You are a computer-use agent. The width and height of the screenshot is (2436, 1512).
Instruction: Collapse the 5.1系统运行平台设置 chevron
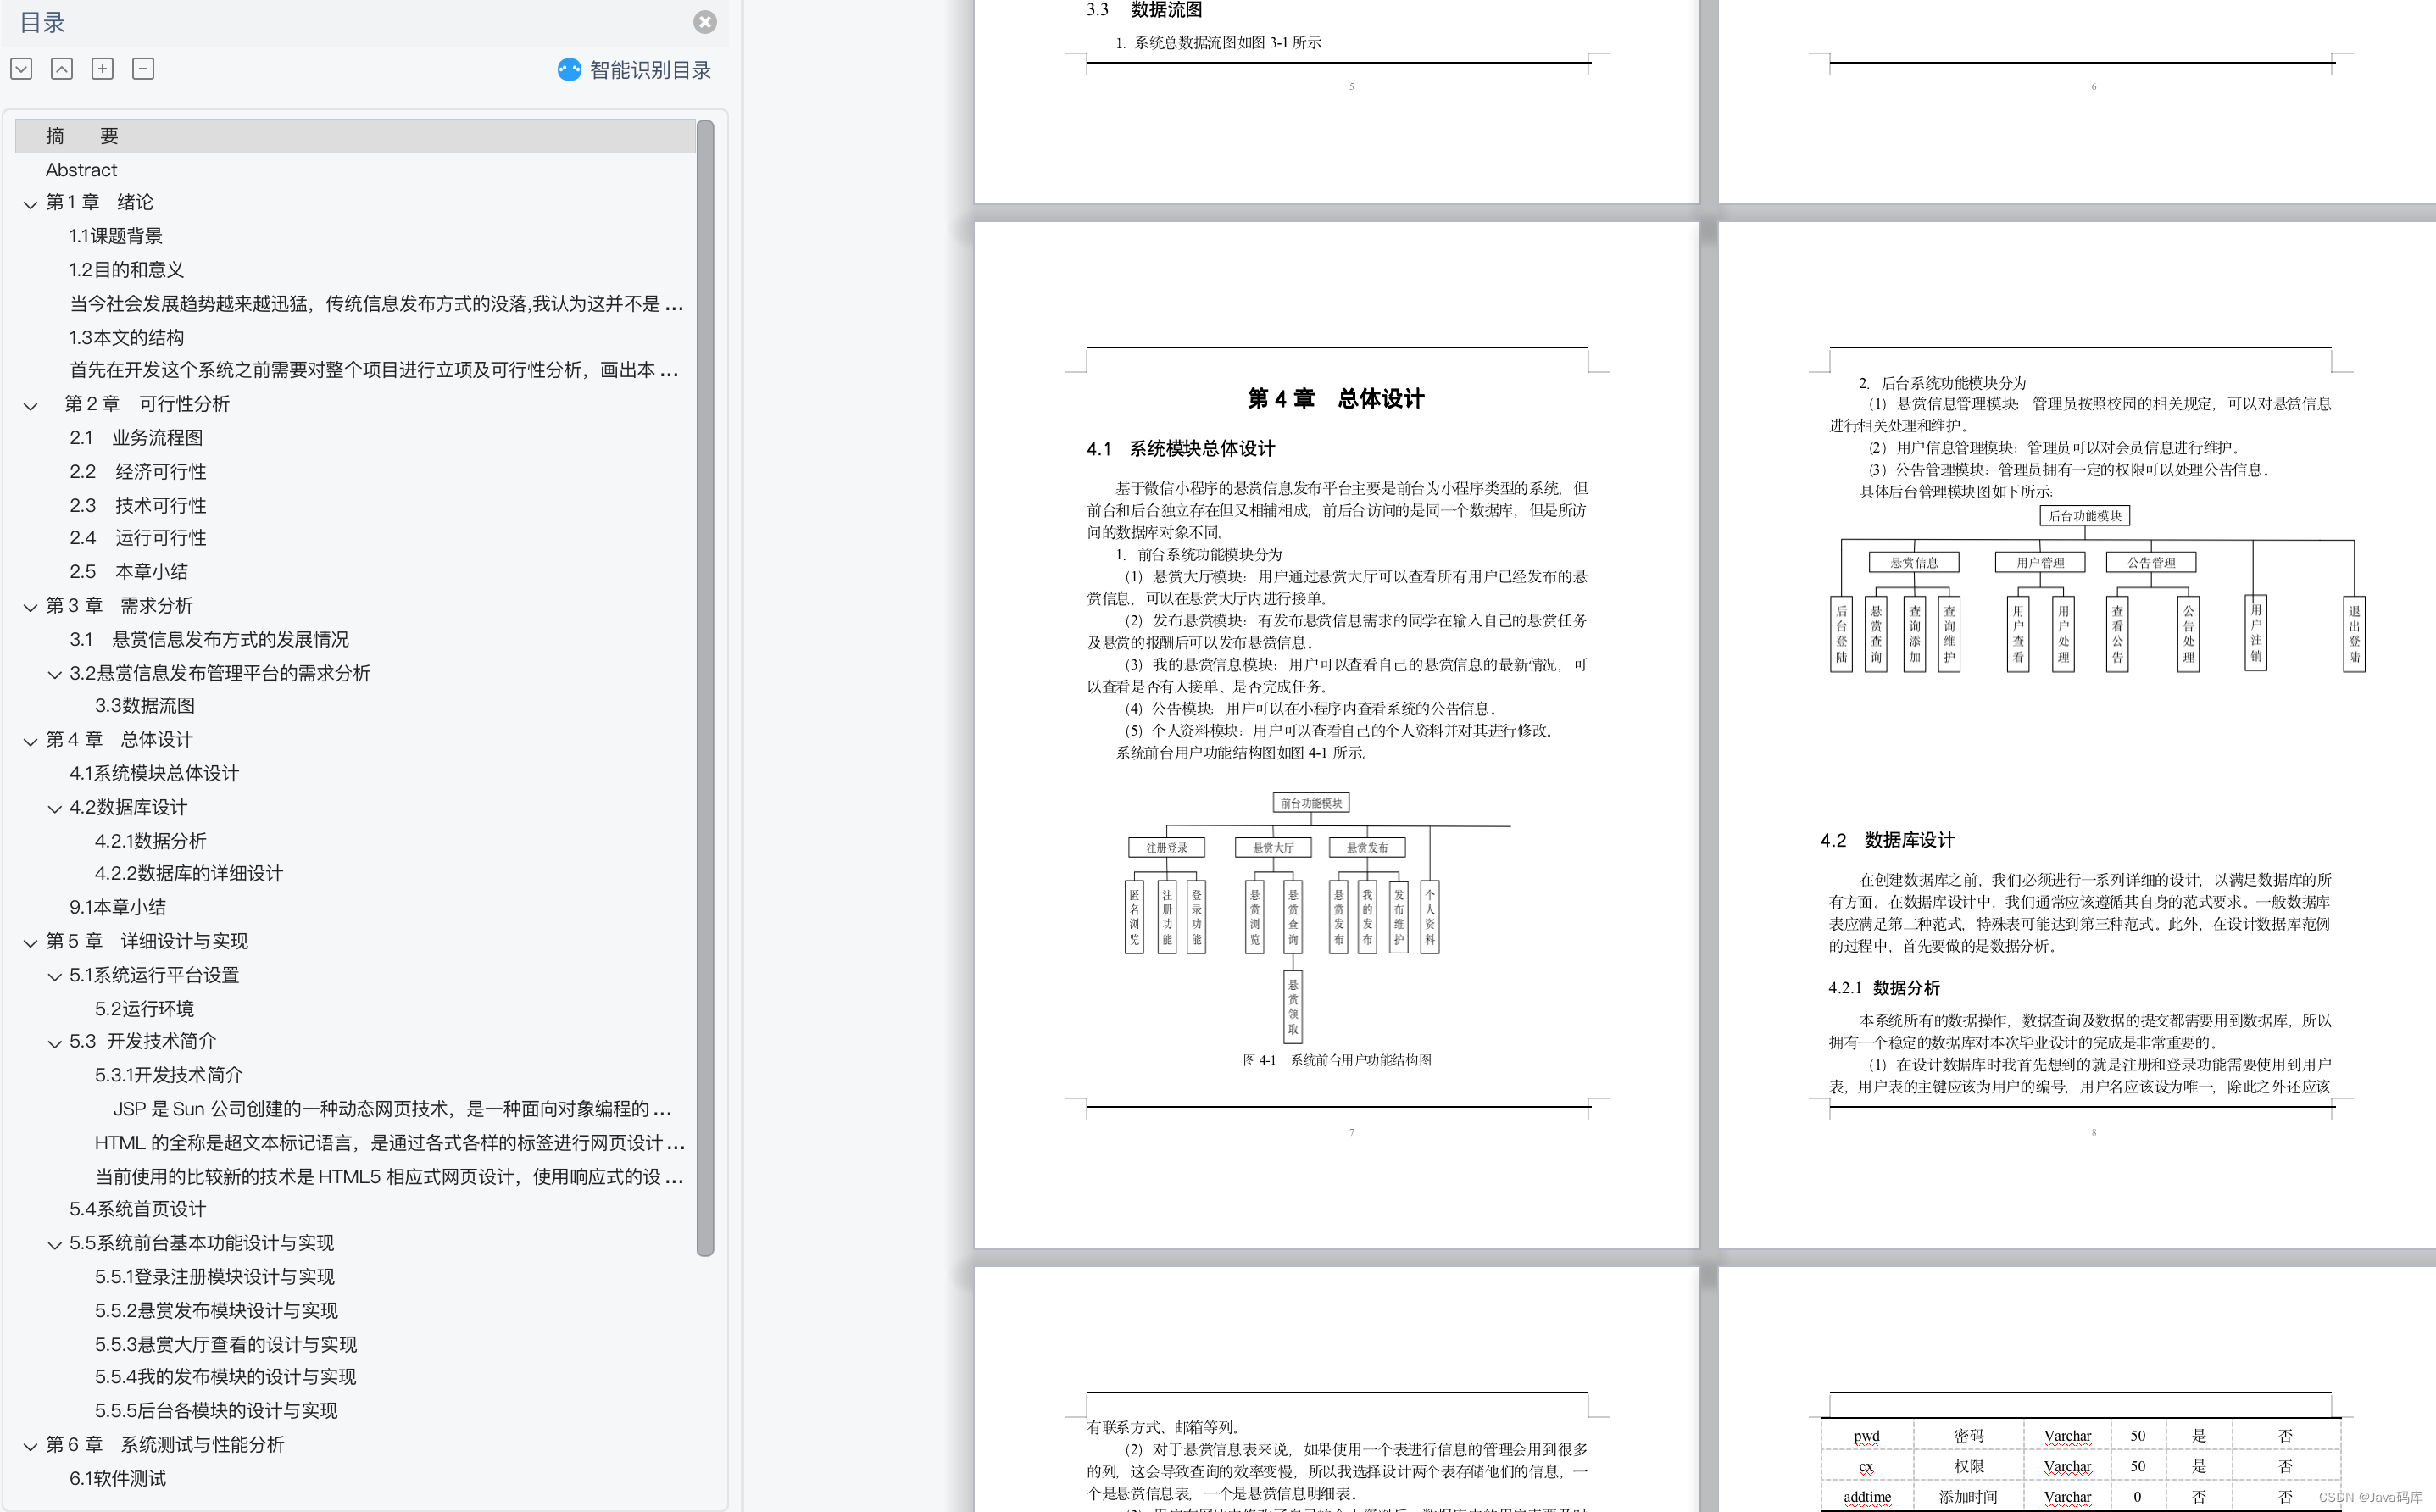(x=55, y=976)
